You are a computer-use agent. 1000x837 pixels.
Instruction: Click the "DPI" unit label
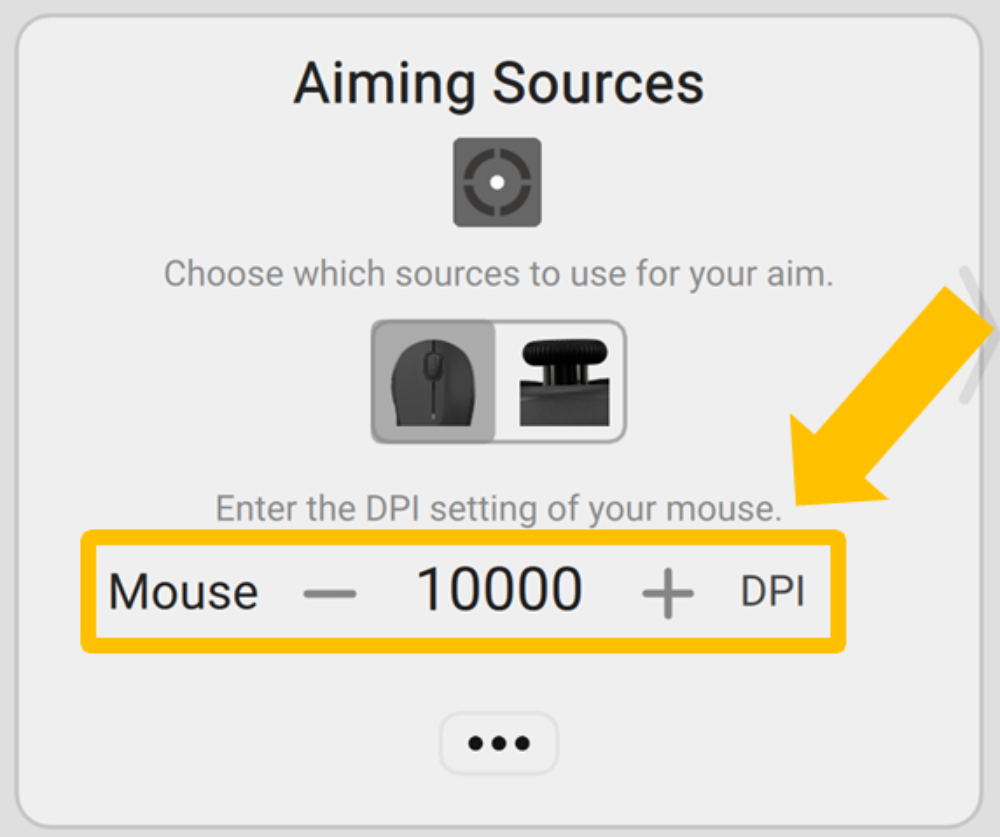(772, 592)
